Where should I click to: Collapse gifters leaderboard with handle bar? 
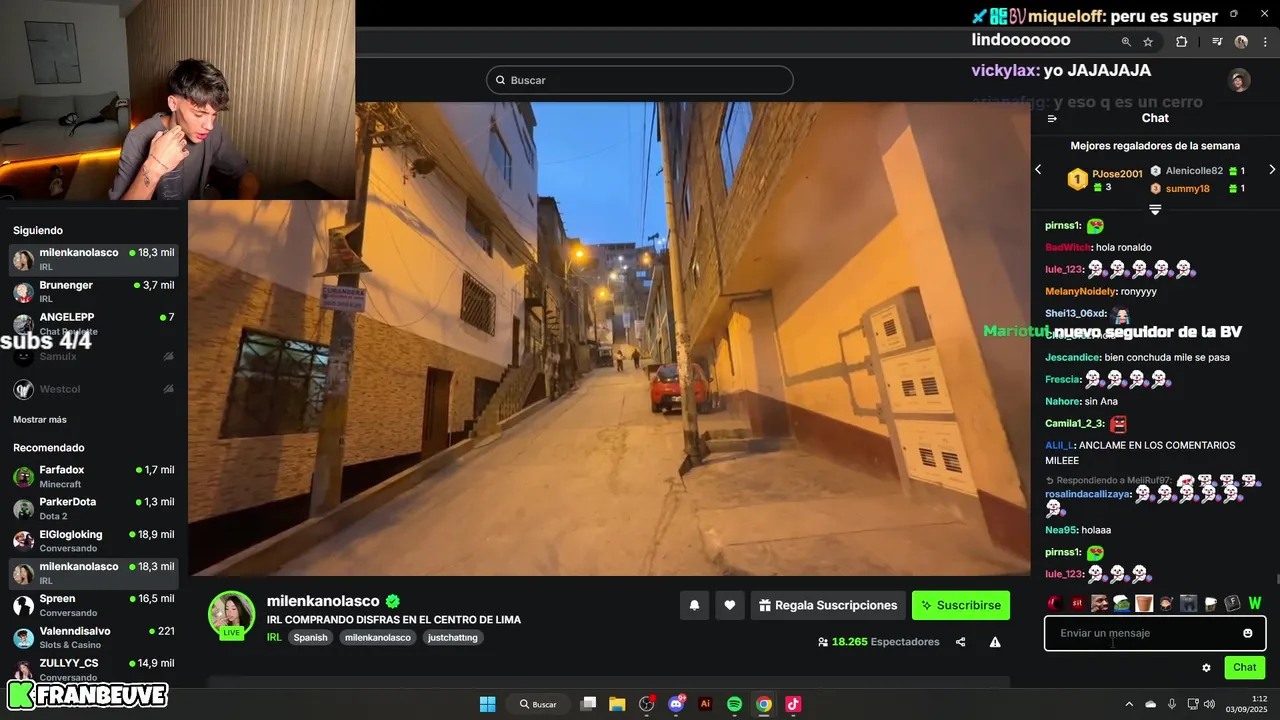click(1155, 210)
